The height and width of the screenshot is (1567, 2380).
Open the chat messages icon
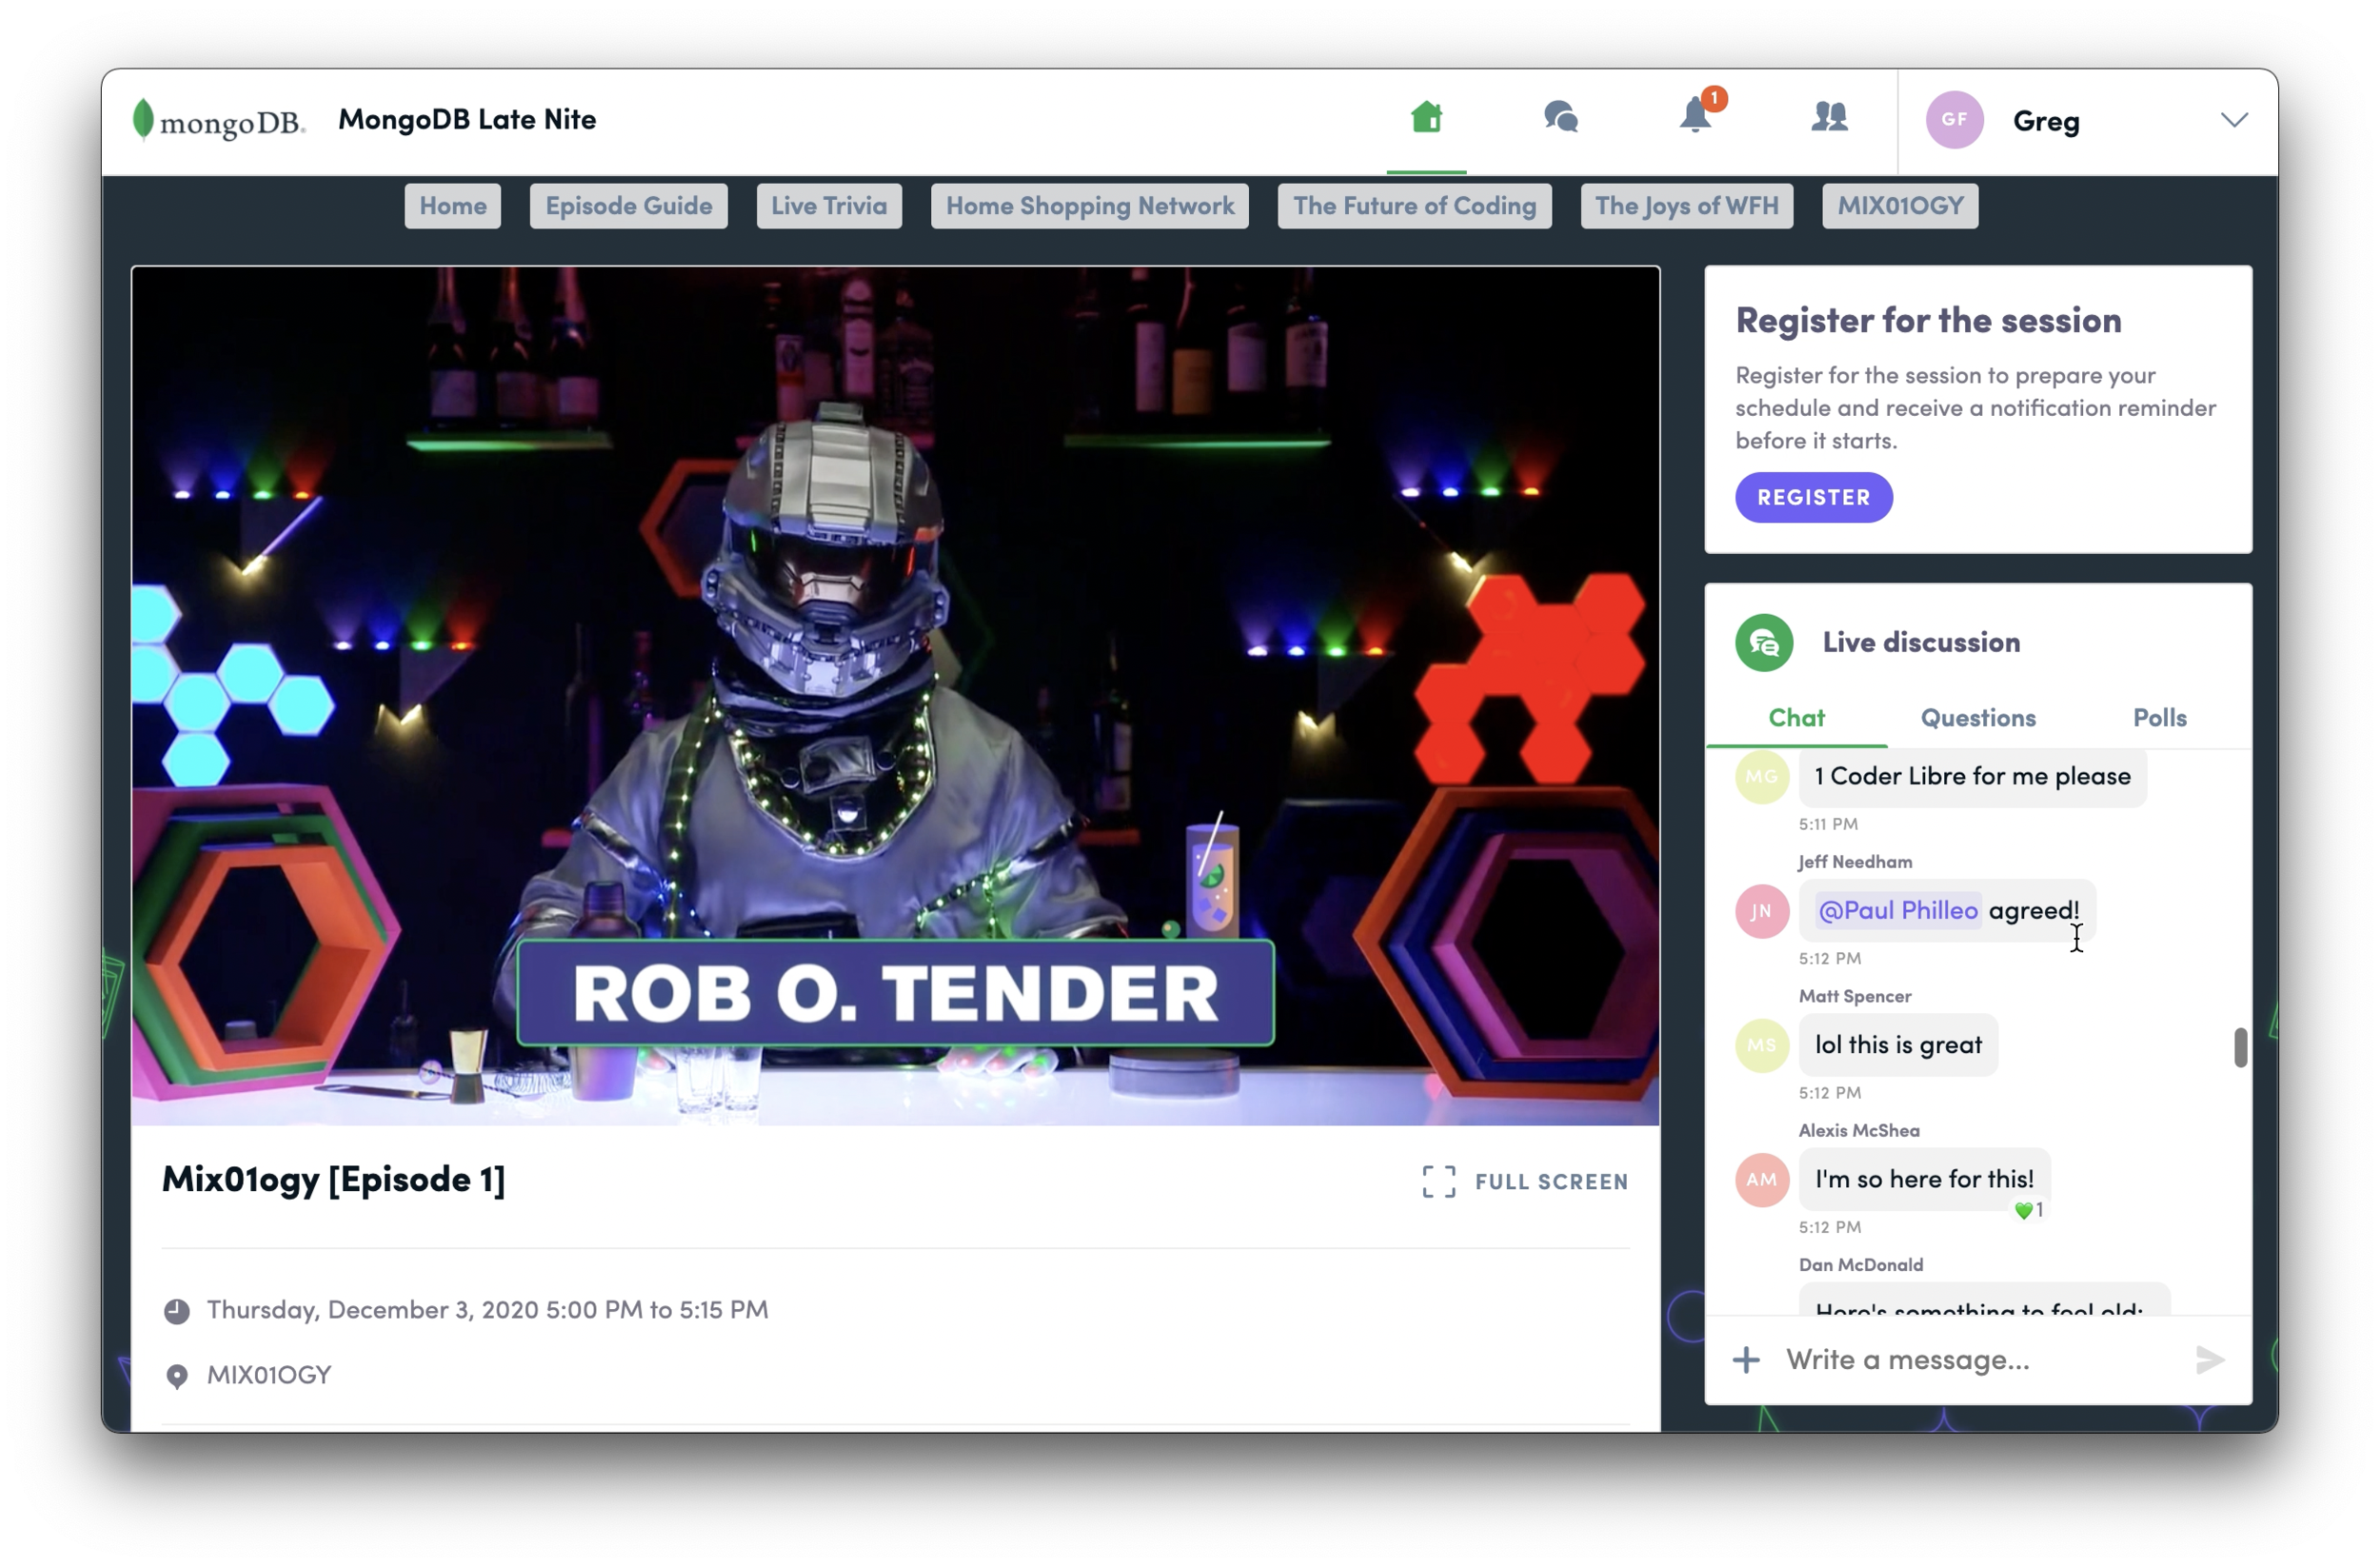pyautogui.click(x=1560, y=118)
